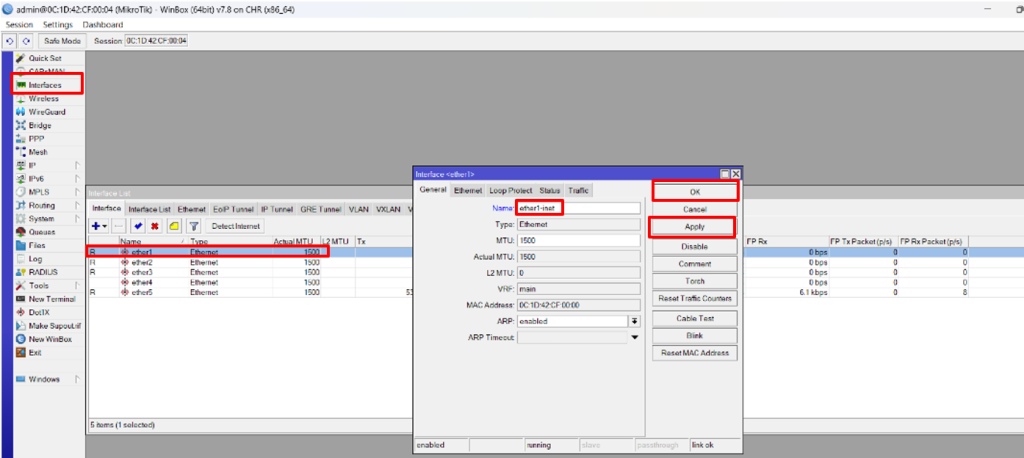Click the yellow comment note icon

tap(174, 227)
